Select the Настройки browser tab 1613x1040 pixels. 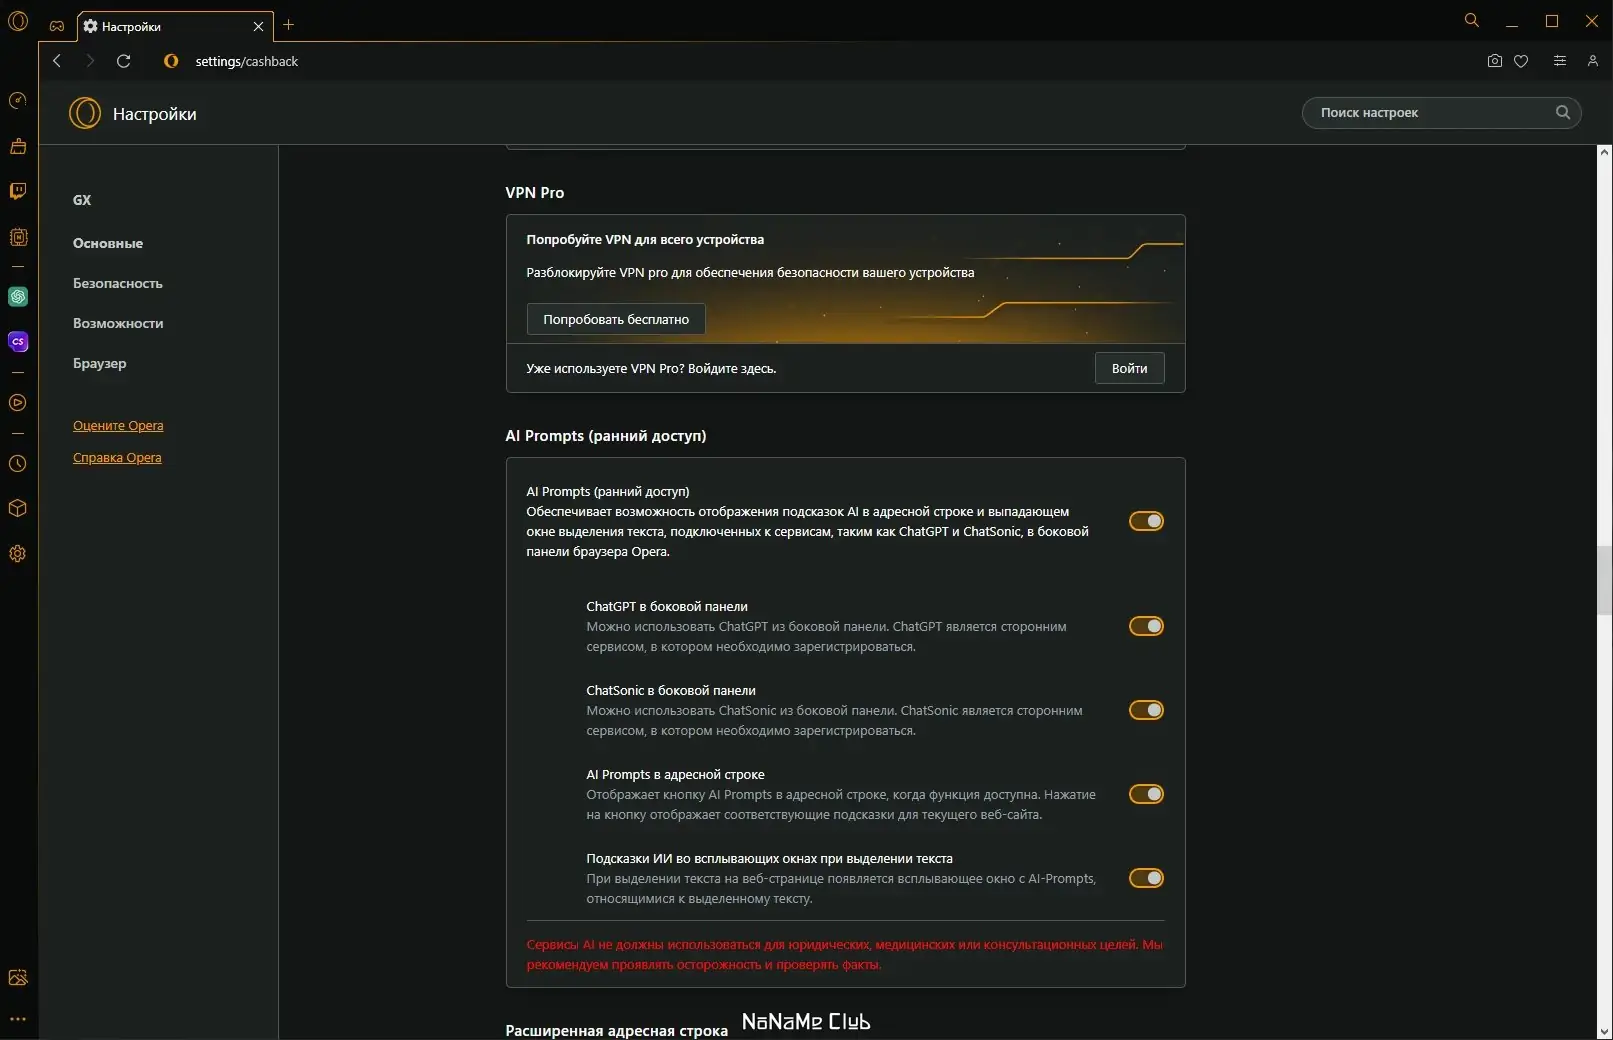coord(175,26)
